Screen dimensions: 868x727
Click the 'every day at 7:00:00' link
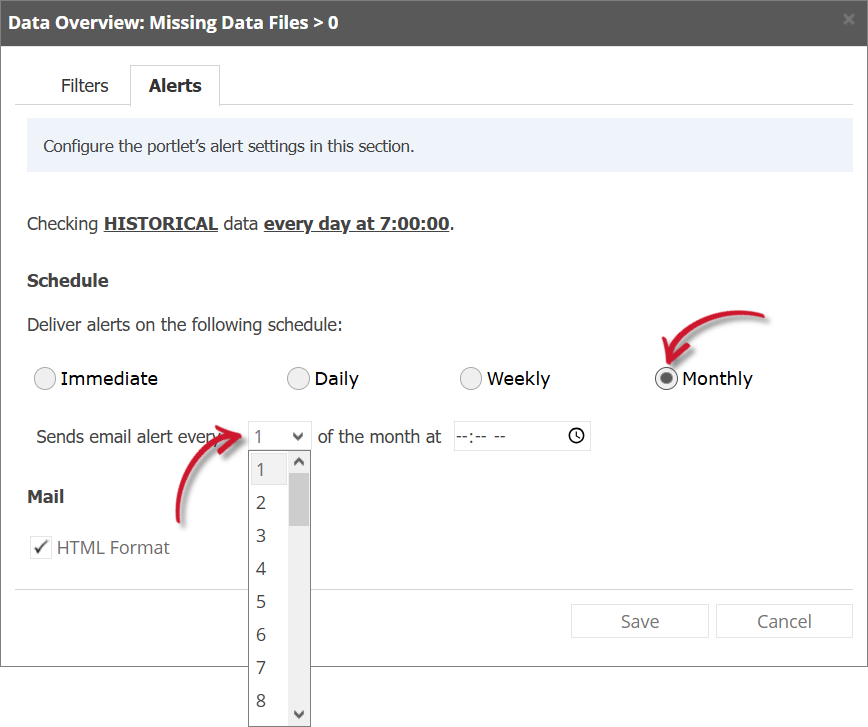356,223
